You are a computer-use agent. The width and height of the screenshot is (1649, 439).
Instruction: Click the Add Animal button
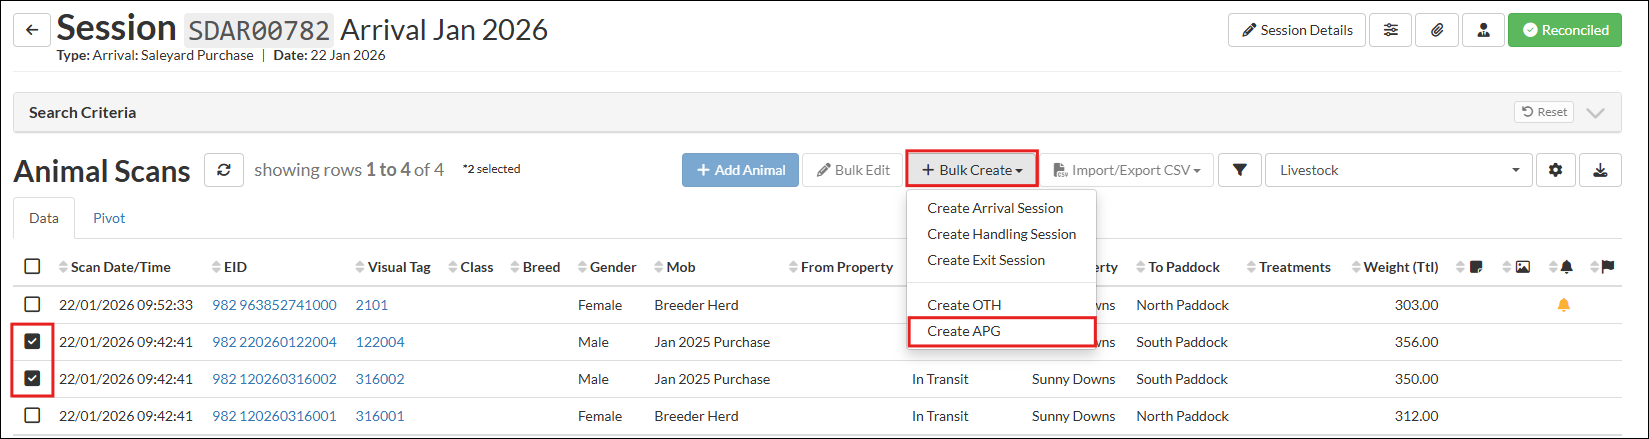[x=740, y=170]
